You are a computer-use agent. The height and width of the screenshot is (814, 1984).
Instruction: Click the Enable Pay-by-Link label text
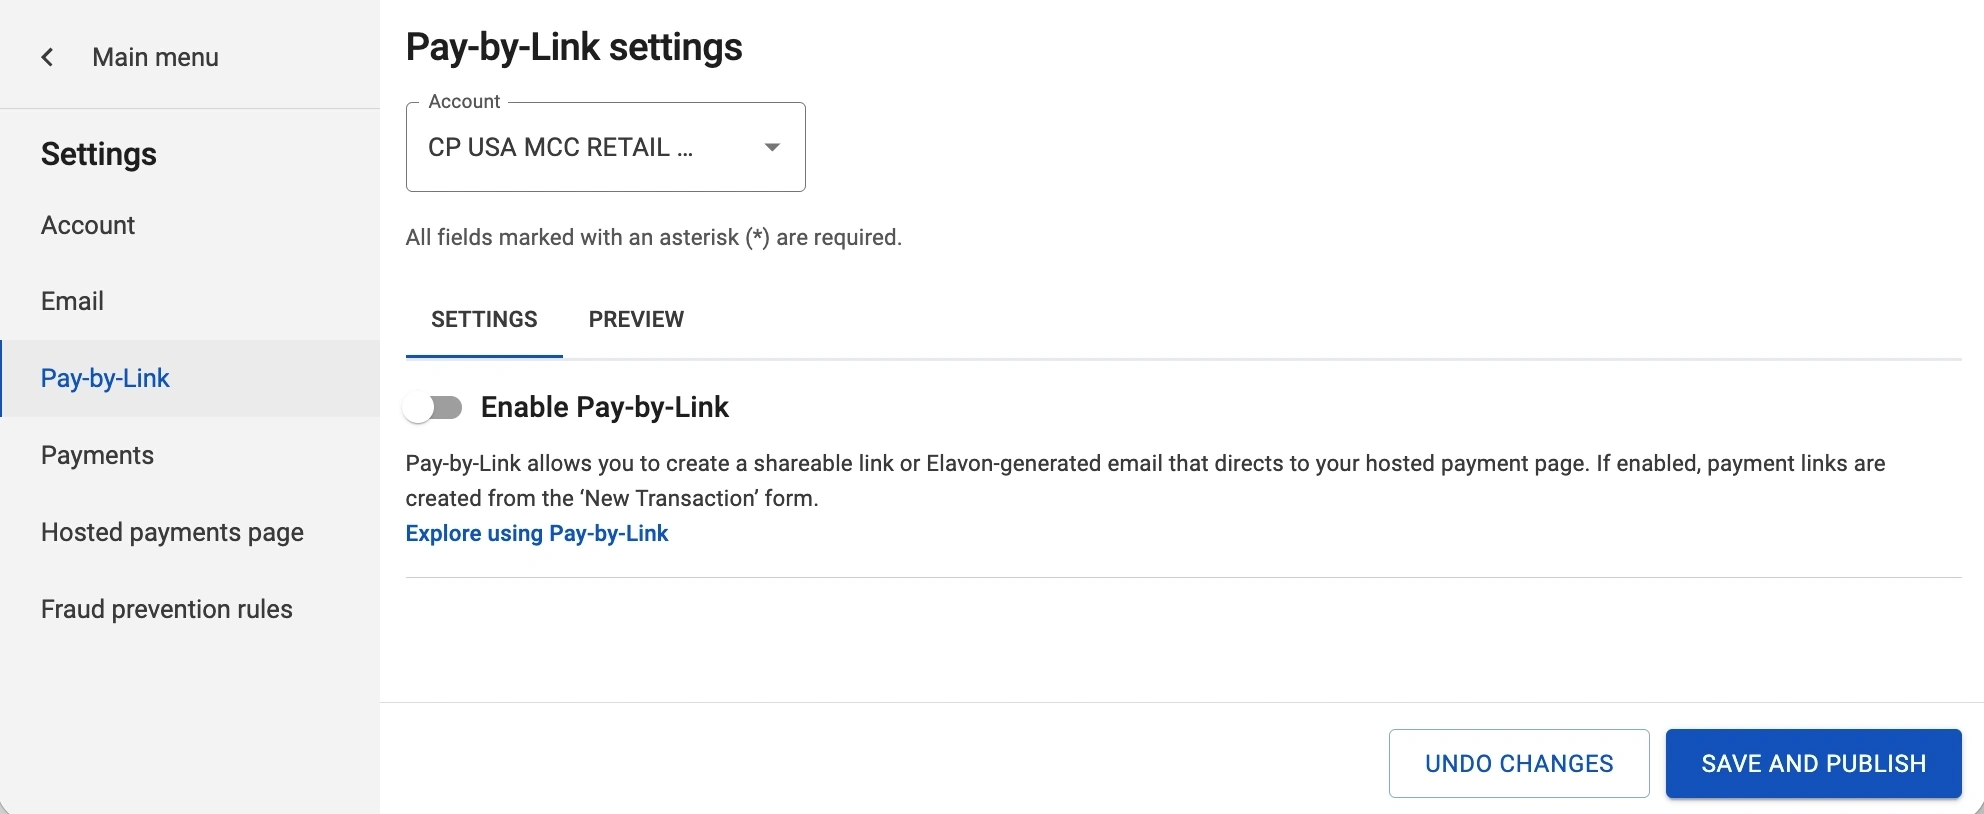[x=605, y=407]
